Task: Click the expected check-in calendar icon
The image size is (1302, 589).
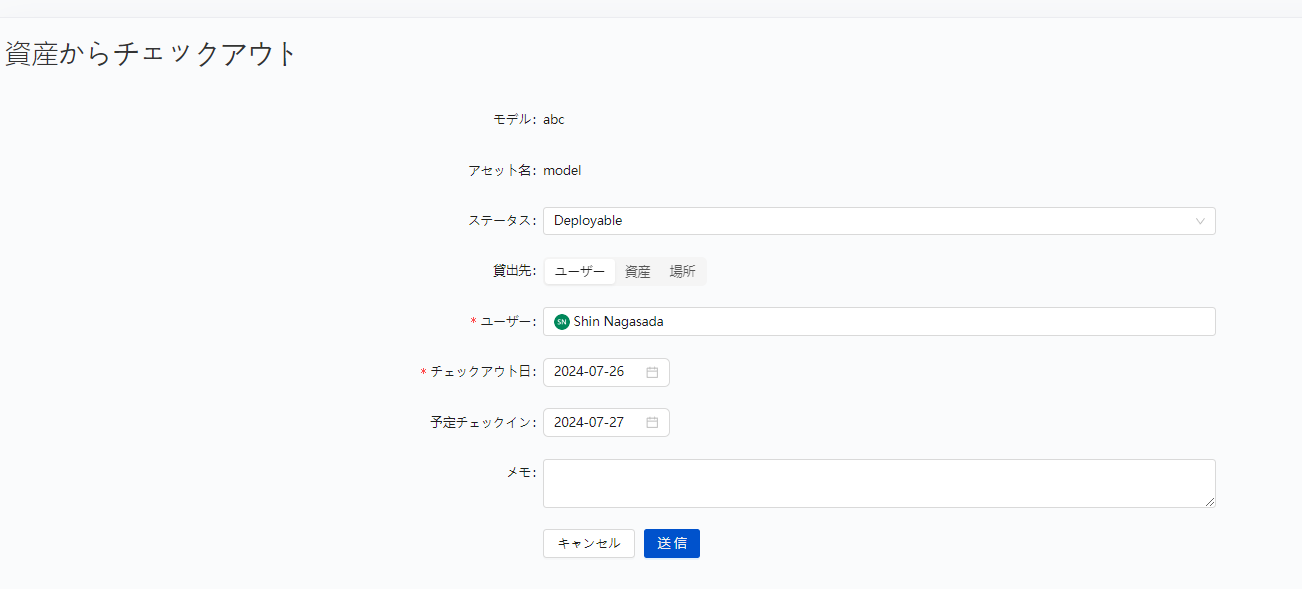Action: click(x=652, y=423)
